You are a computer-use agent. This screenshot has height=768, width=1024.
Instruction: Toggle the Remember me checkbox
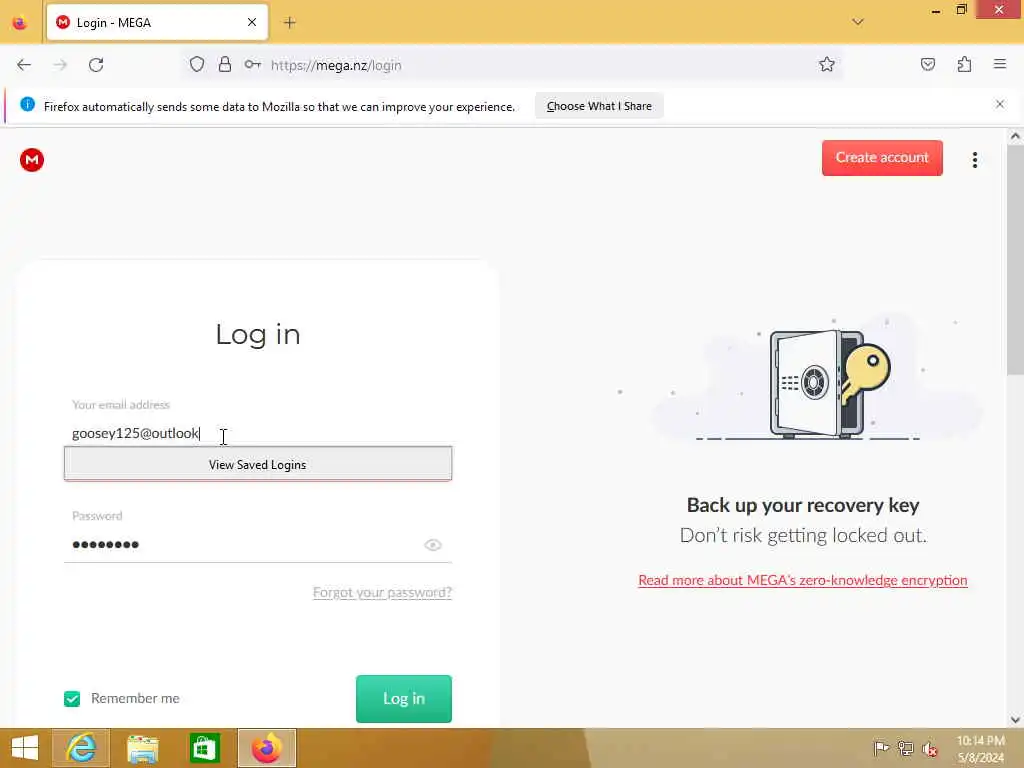click(72, 699)
